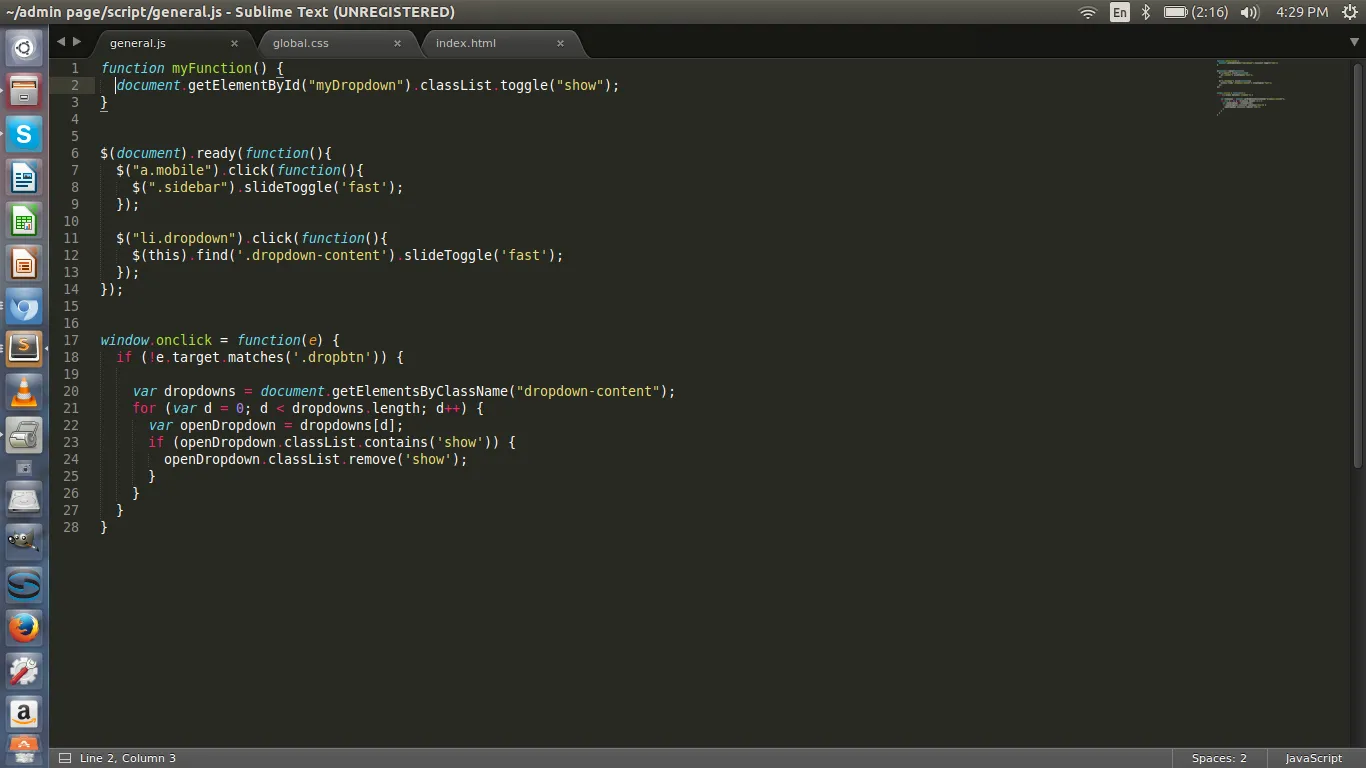
Task: Click the "myDropdown" string on line 2
Action: (356, 85)
